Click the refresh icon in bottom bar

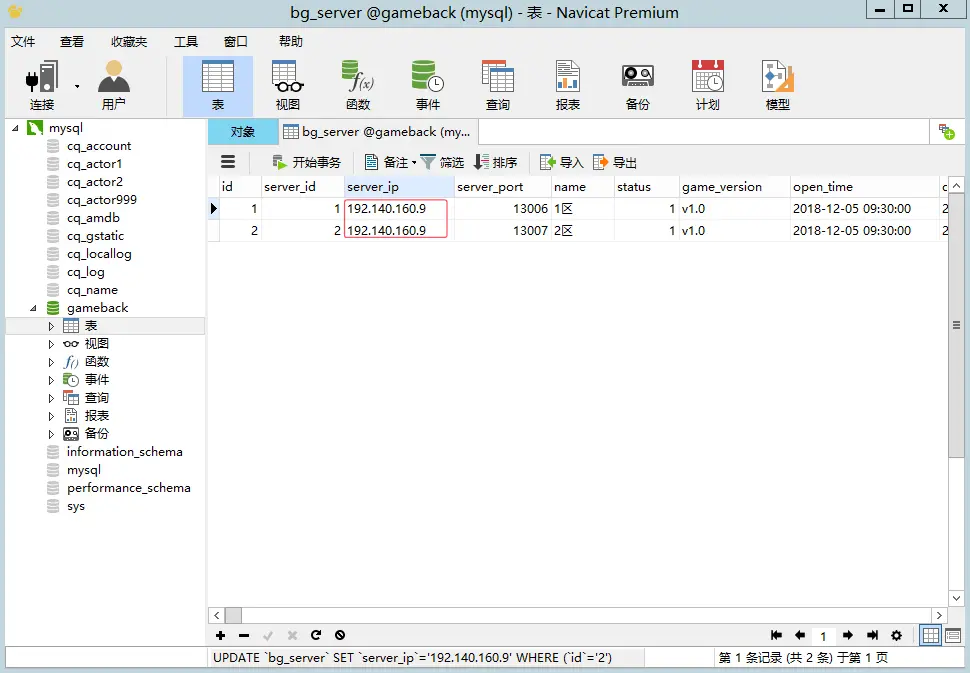(316, 635)
